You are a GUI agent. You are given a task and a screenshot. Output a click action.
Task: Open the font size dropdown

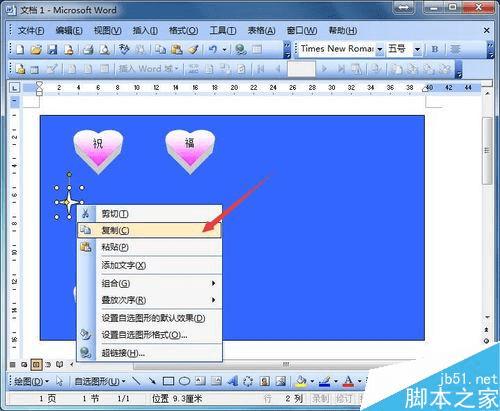417,49
